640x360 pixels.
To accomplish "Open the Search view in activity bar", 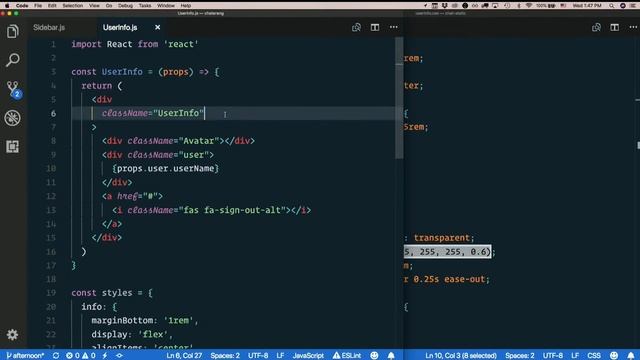I will (x=13, y=60).
